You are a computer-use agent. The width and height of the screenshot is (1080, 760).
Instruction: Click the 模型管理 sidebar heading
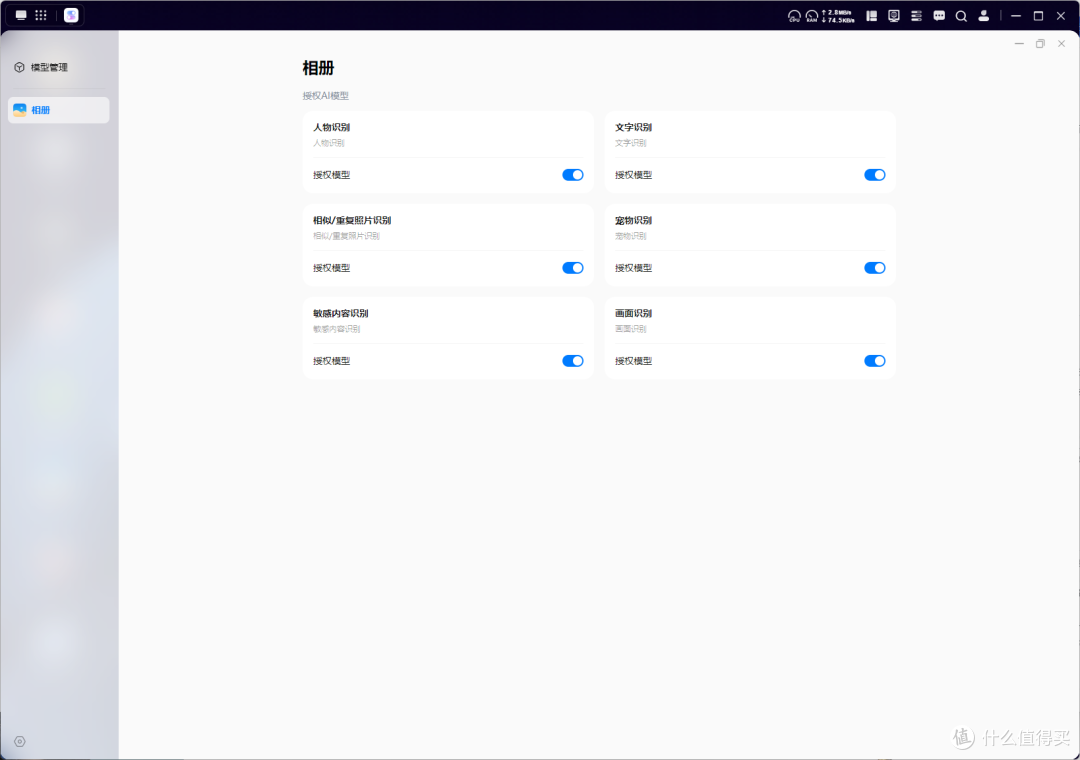tap(49, 67)
